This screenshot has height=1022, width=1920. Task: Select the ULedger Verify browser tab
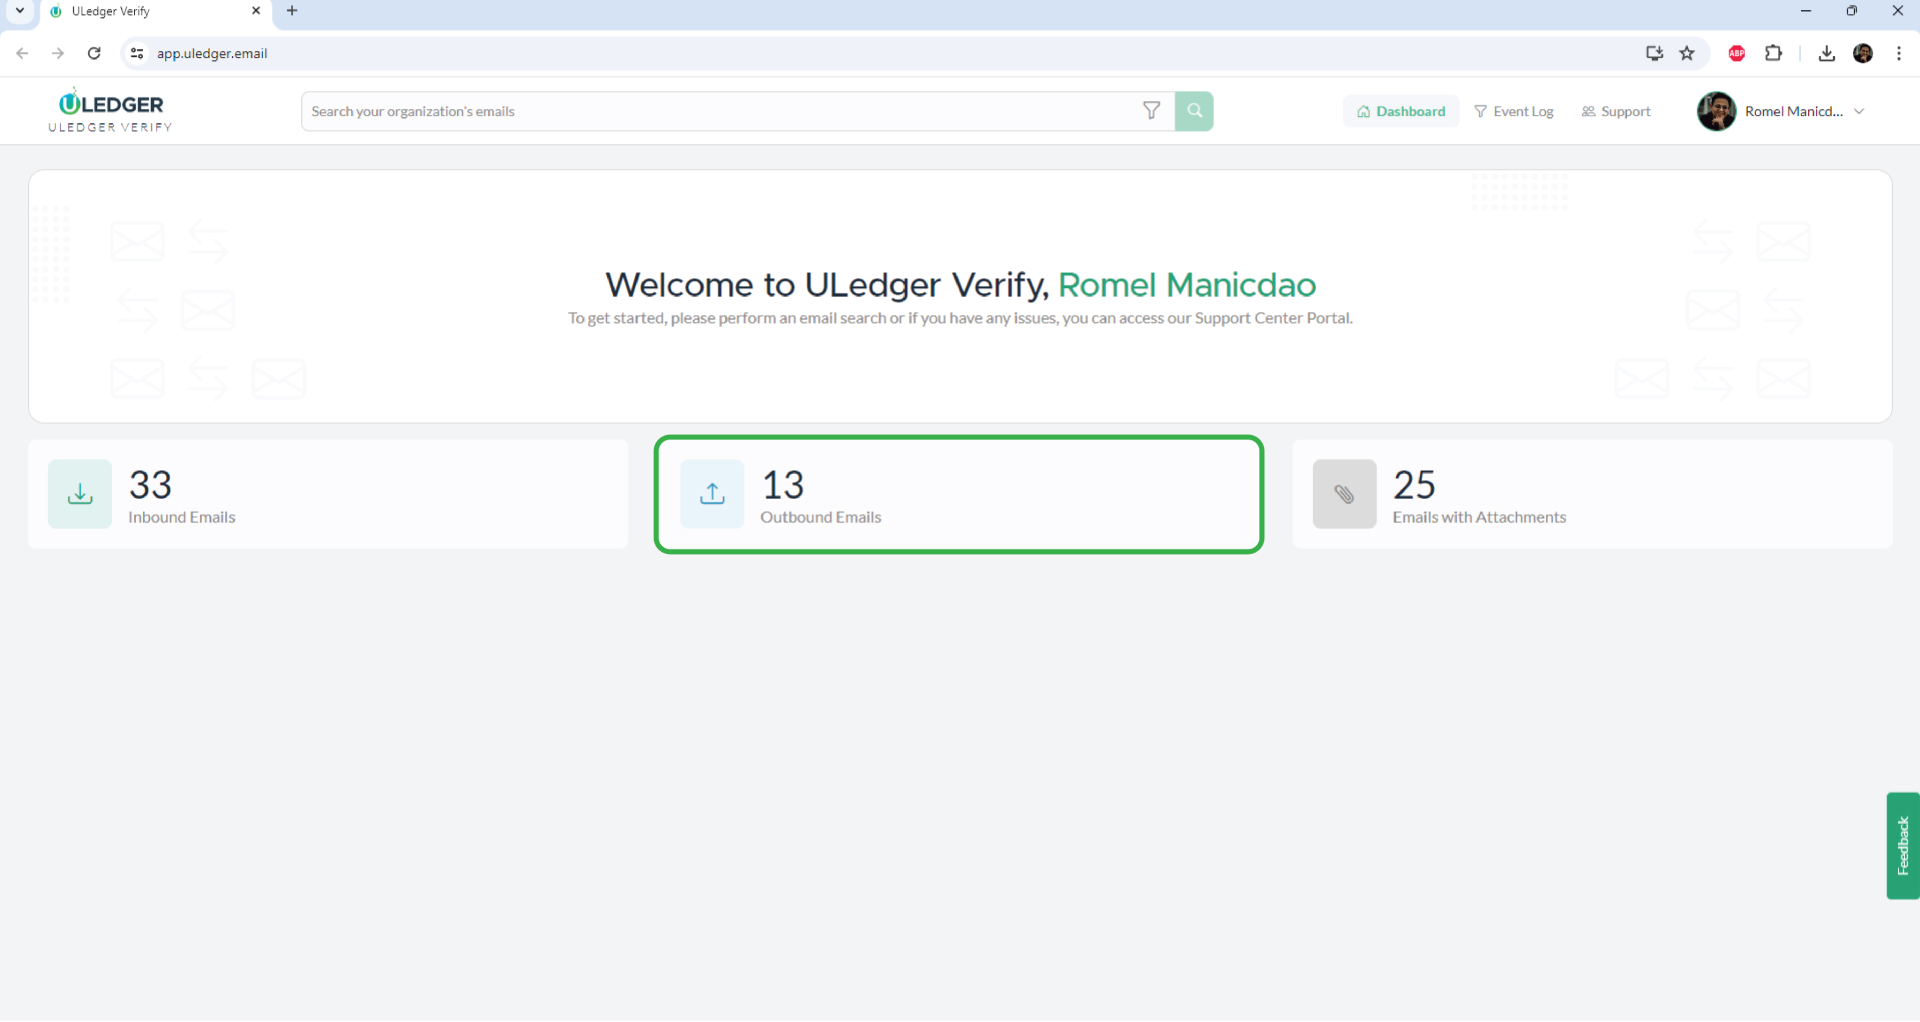click(155, 12)
